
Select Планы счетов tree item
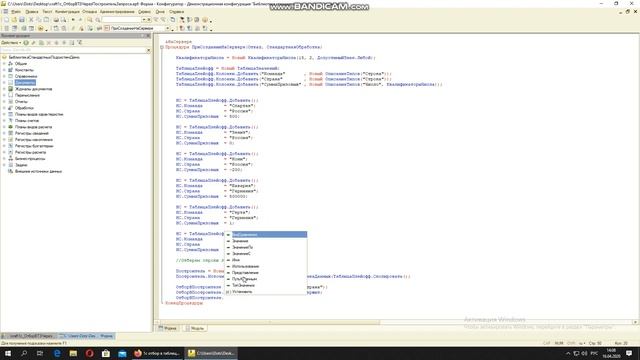tap(27, 120)
